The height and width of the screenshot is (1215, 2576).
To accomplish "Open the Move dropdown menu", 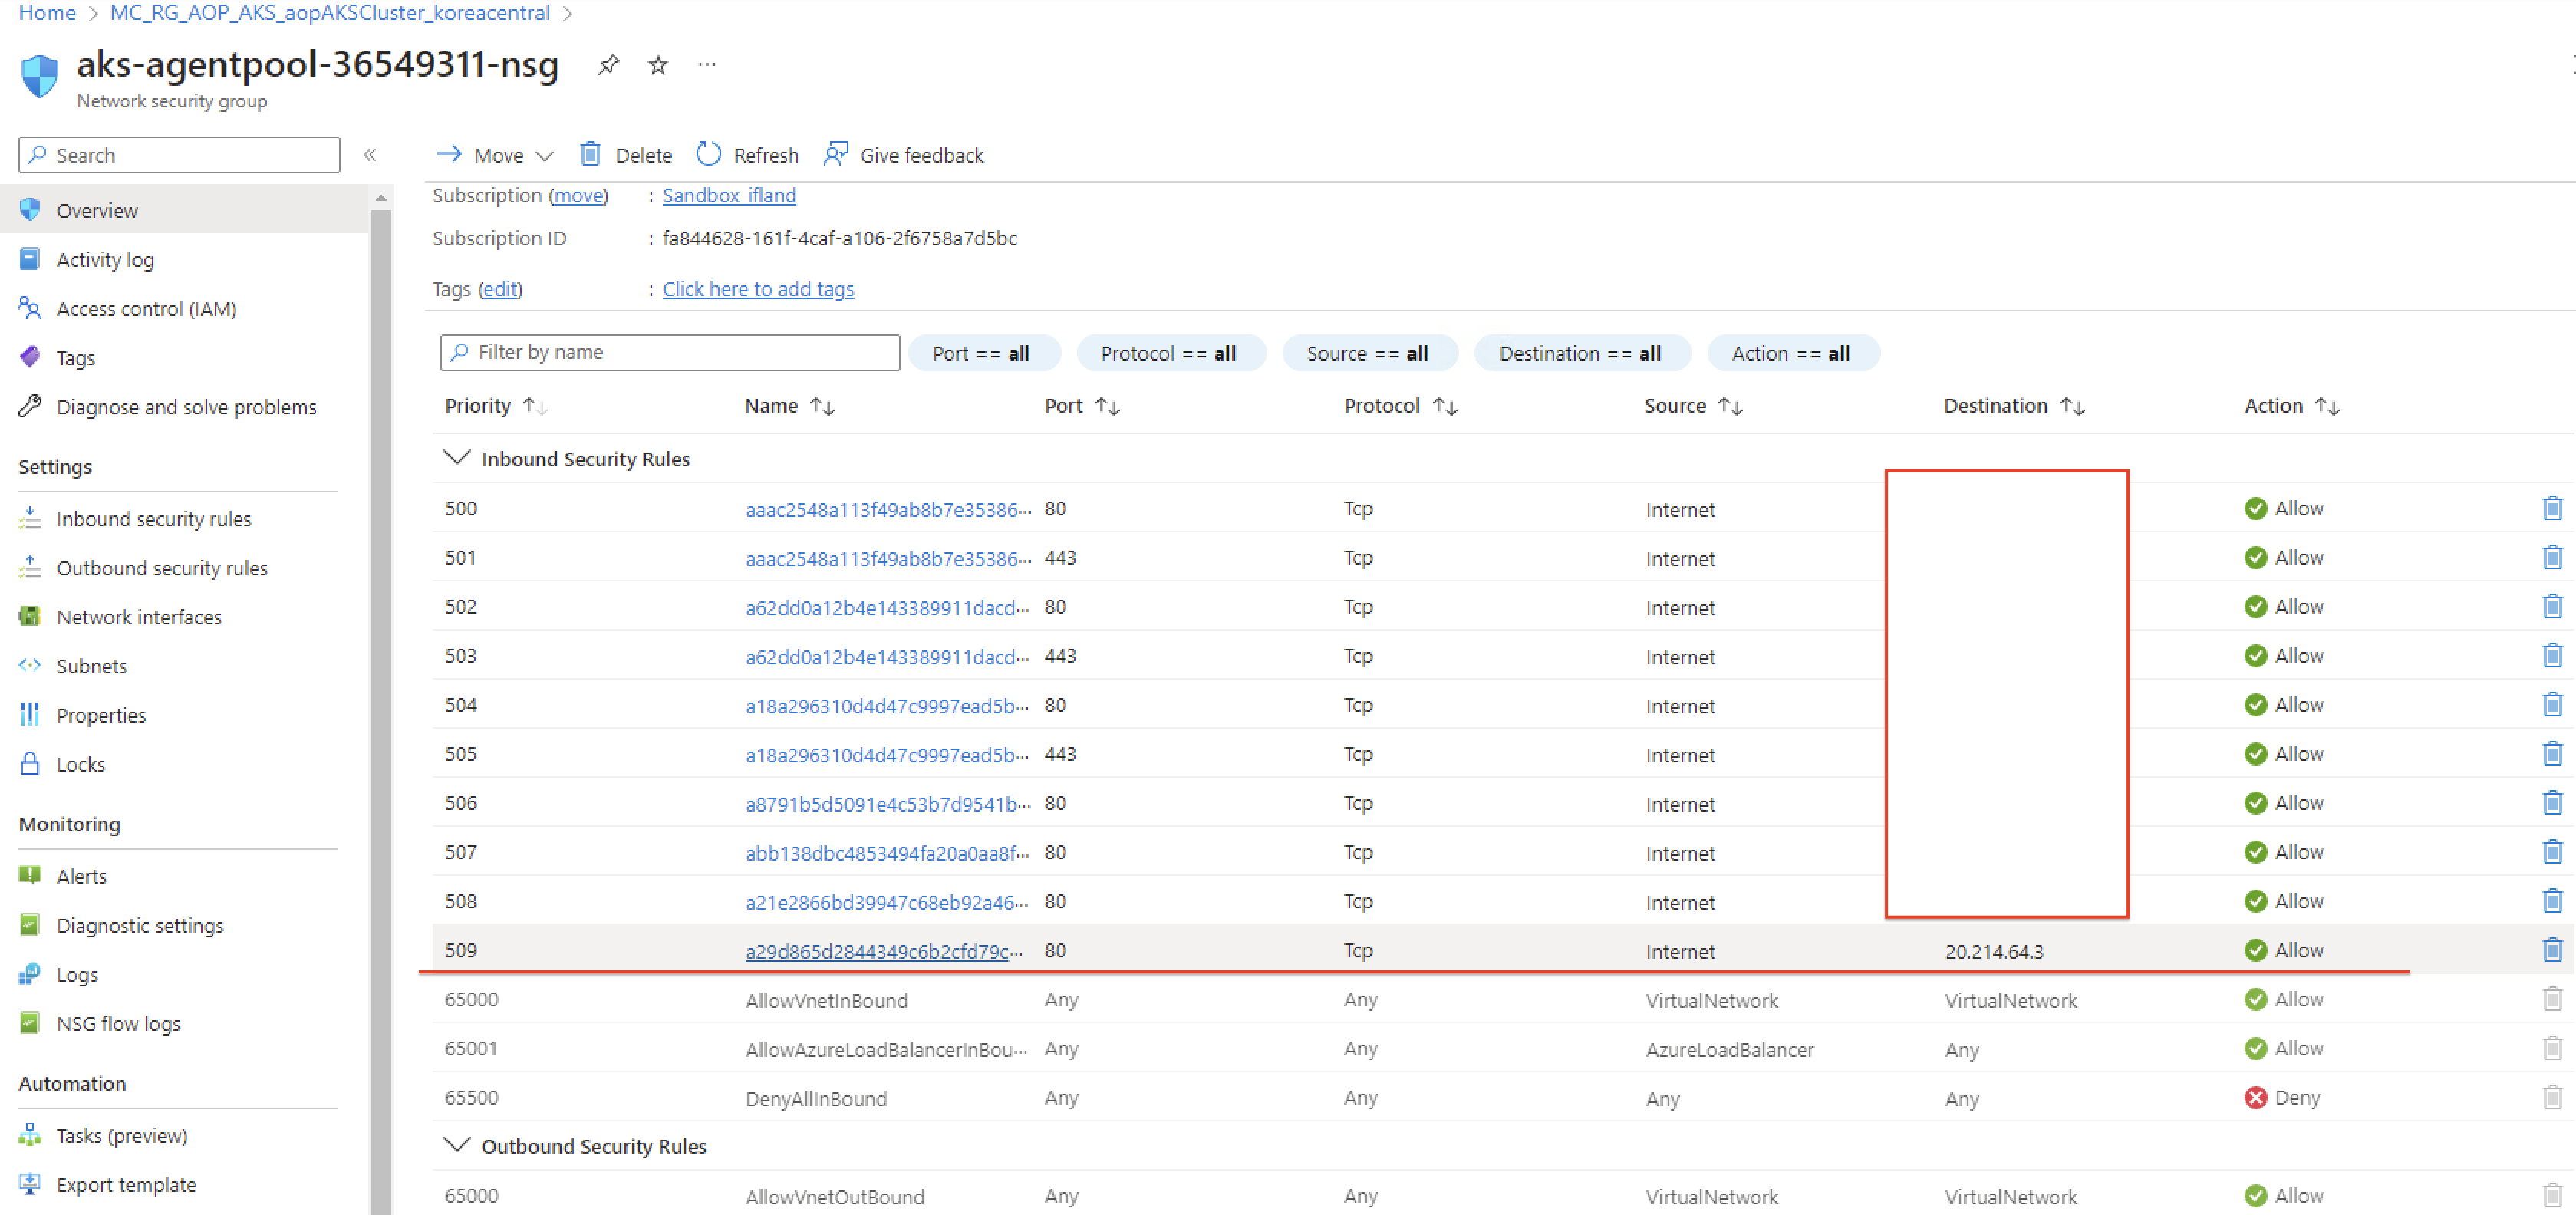I will 495,155.
